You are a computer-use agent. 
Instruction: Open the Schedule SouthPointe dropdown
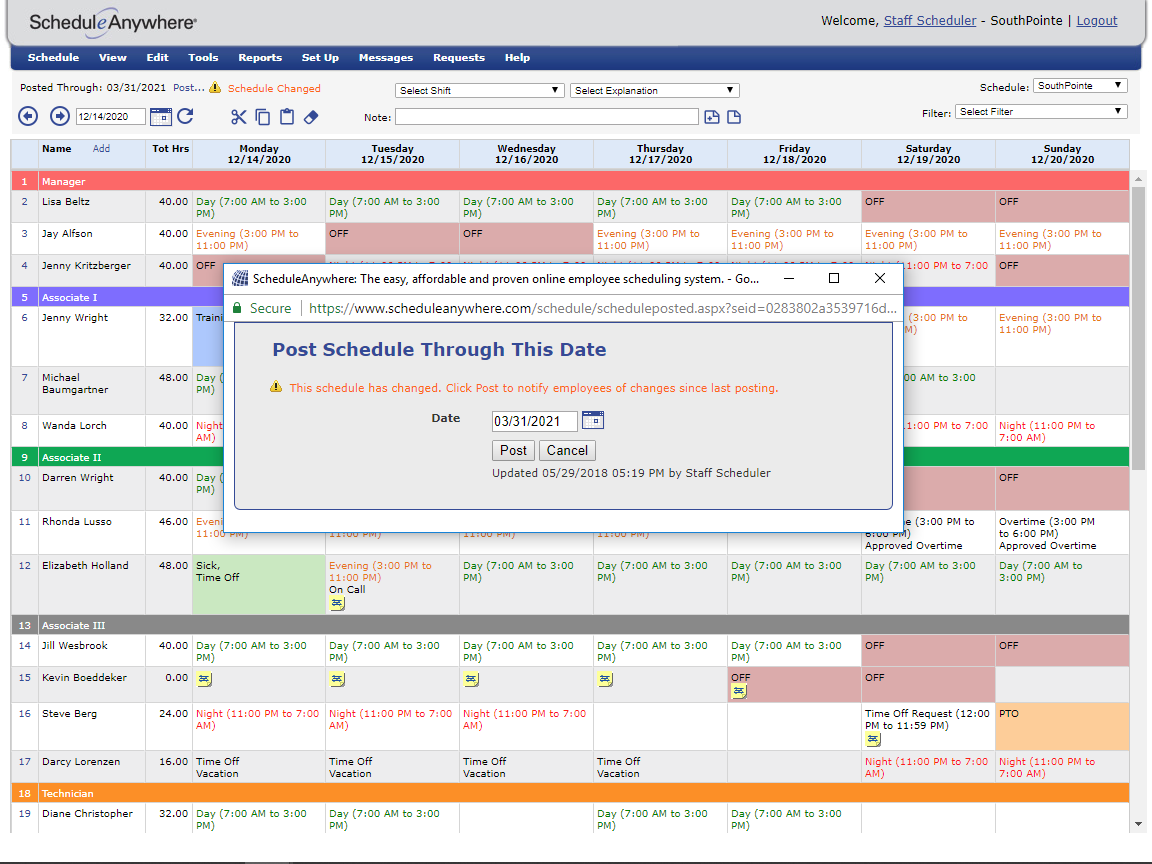[x=1079, y=85]
